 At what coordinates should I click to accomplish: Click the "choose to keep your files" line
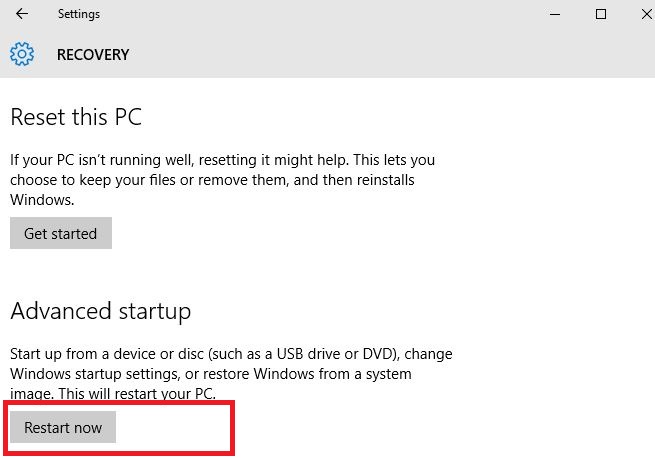click(212, 180)
